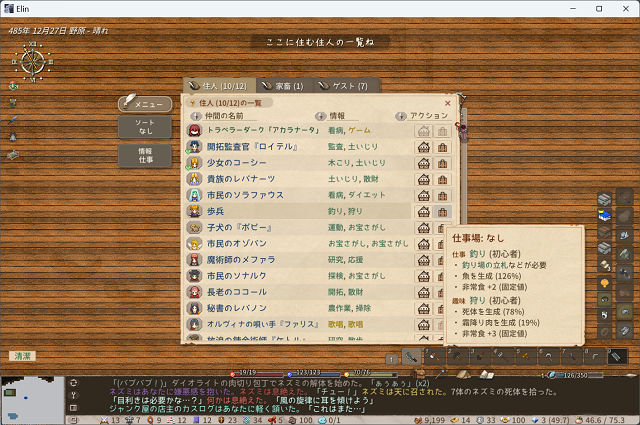Open home assignment for 開拓監査官『ロイテル』

coord(424,147)
